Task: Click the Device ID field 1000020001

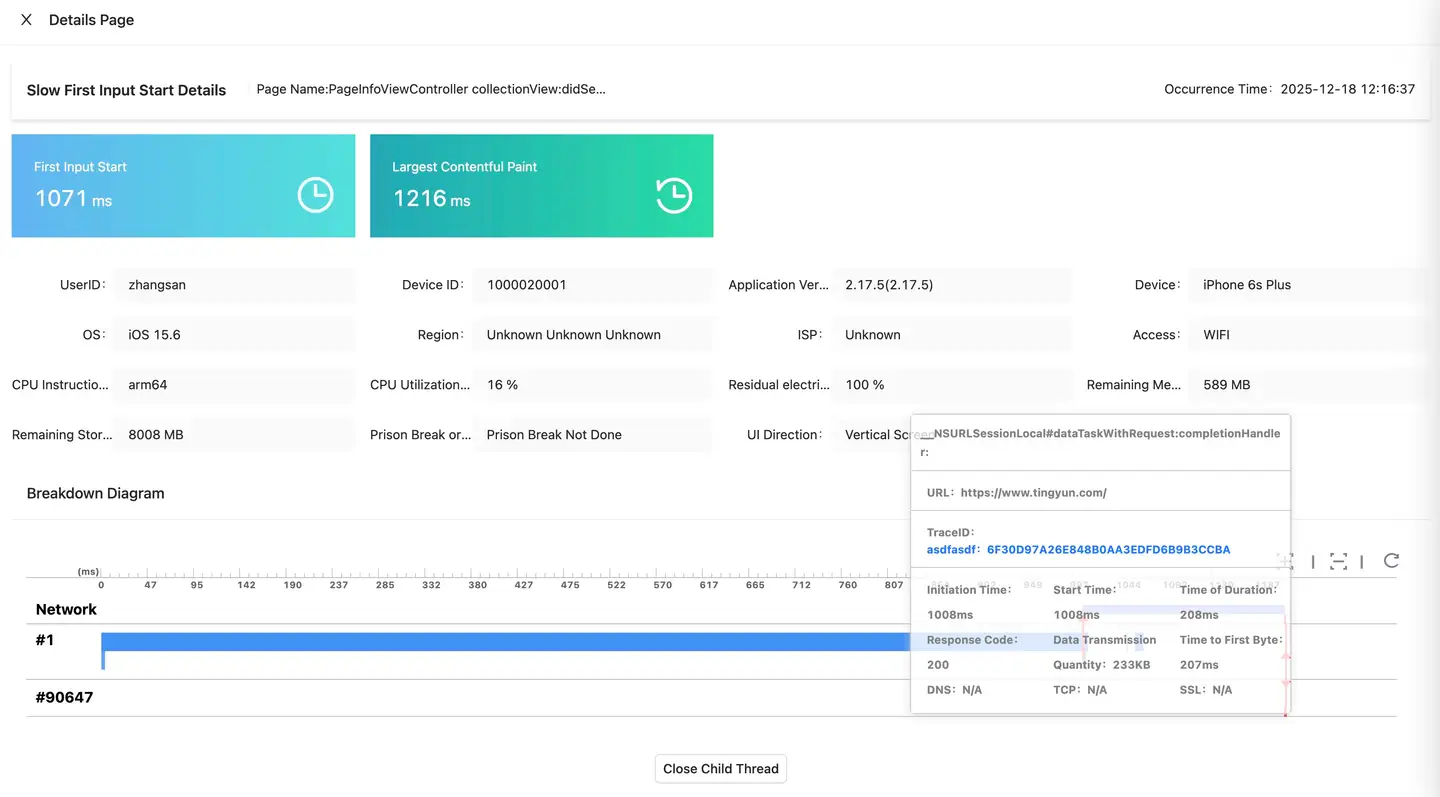Action: coord(592,285)
